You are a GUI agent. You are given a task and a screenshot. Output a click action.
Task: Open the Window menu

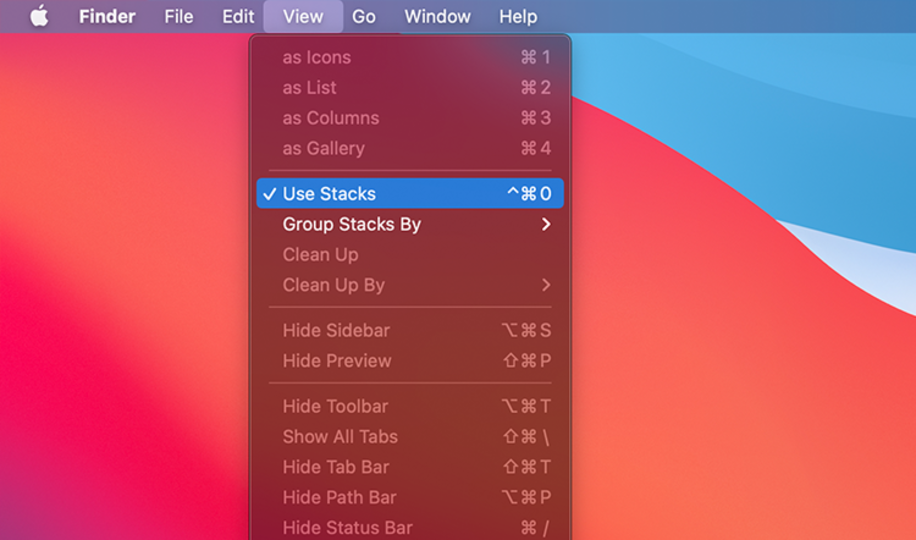[x=438, y=16]
